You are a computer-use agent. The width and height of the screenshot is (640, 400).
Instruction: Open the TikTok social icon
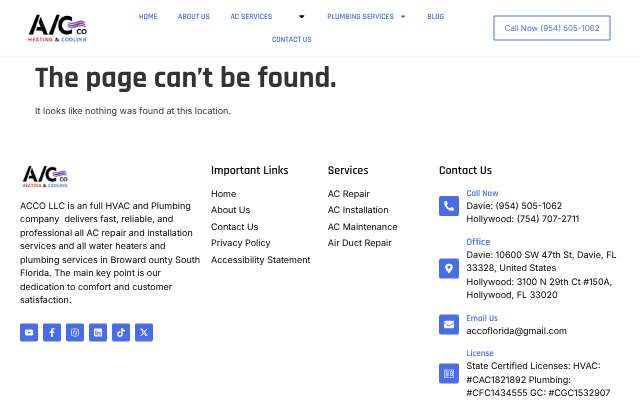coord(121,332)
